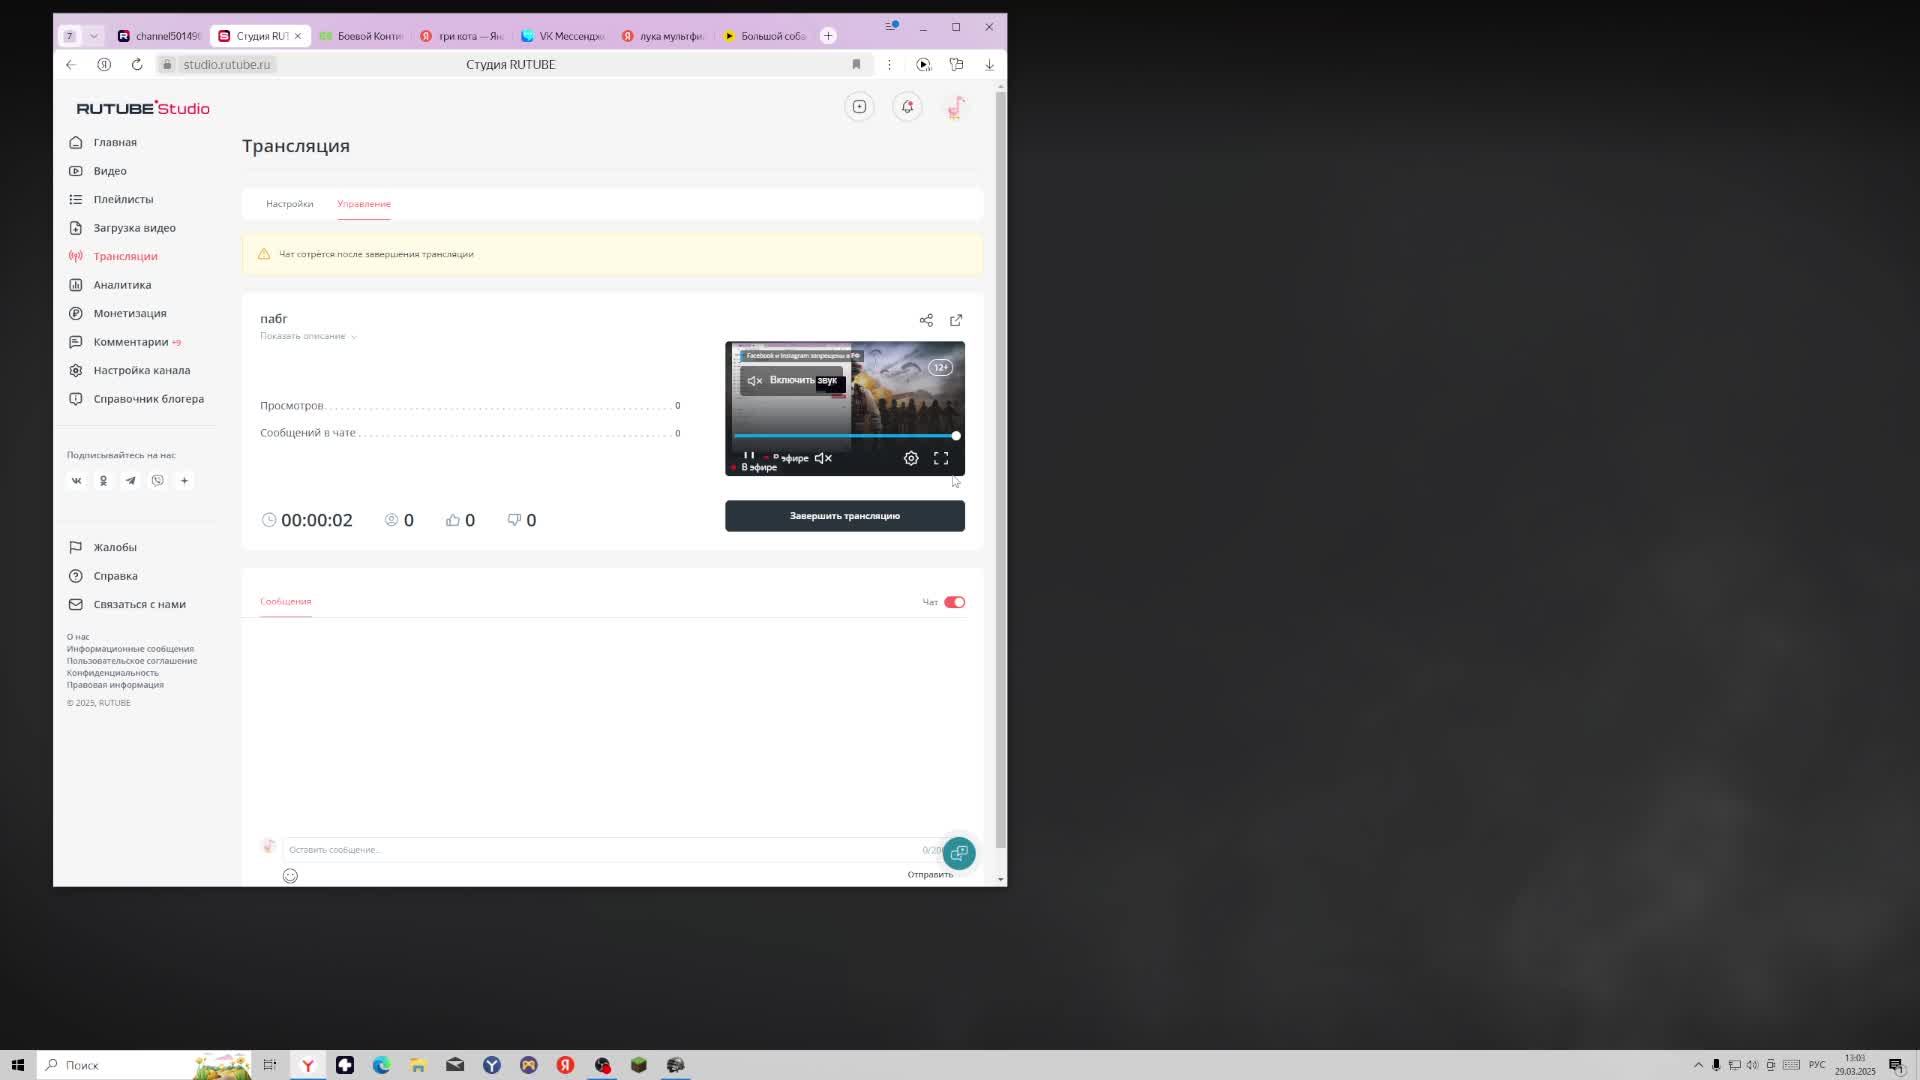Click the stream player progress slider
1920x1080 pixels.
point(844,436)
